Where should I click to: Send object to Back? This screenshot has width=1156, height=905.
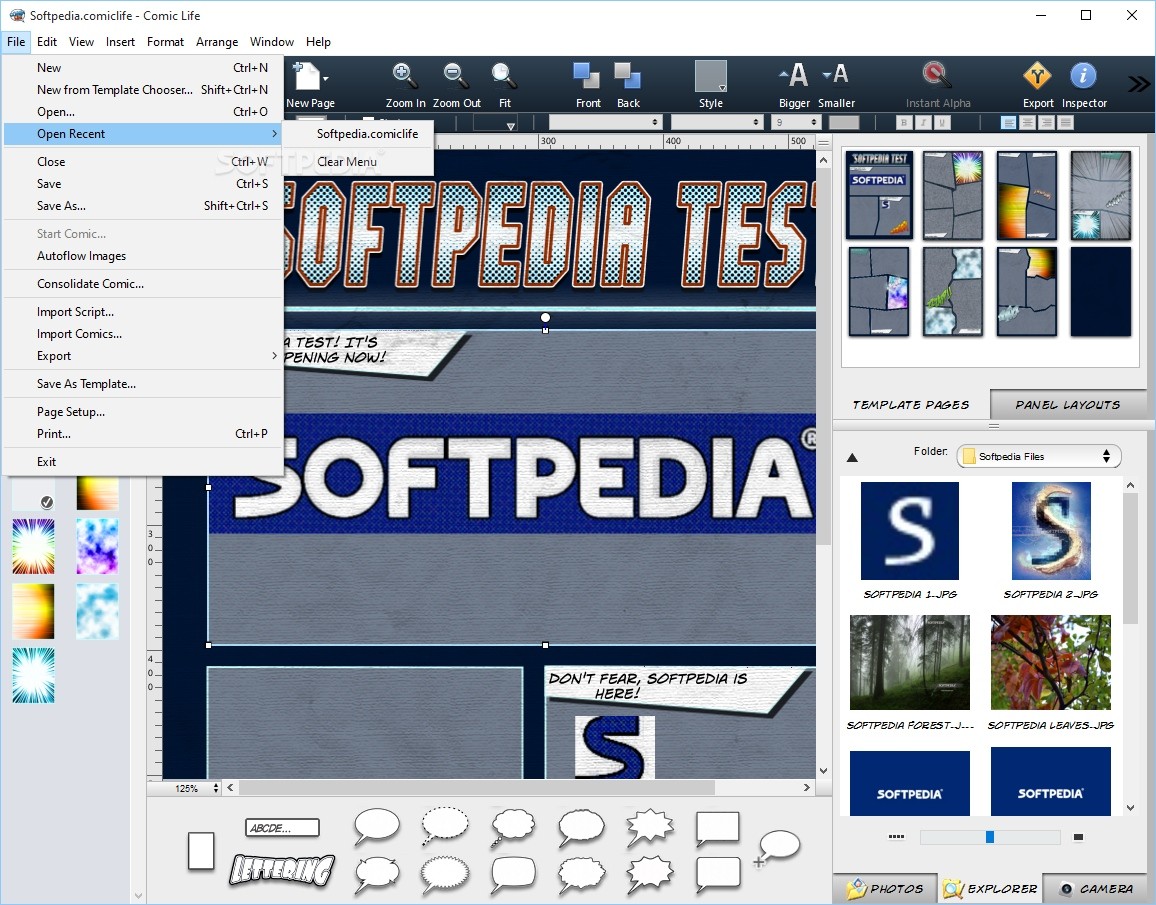(627, 75)
